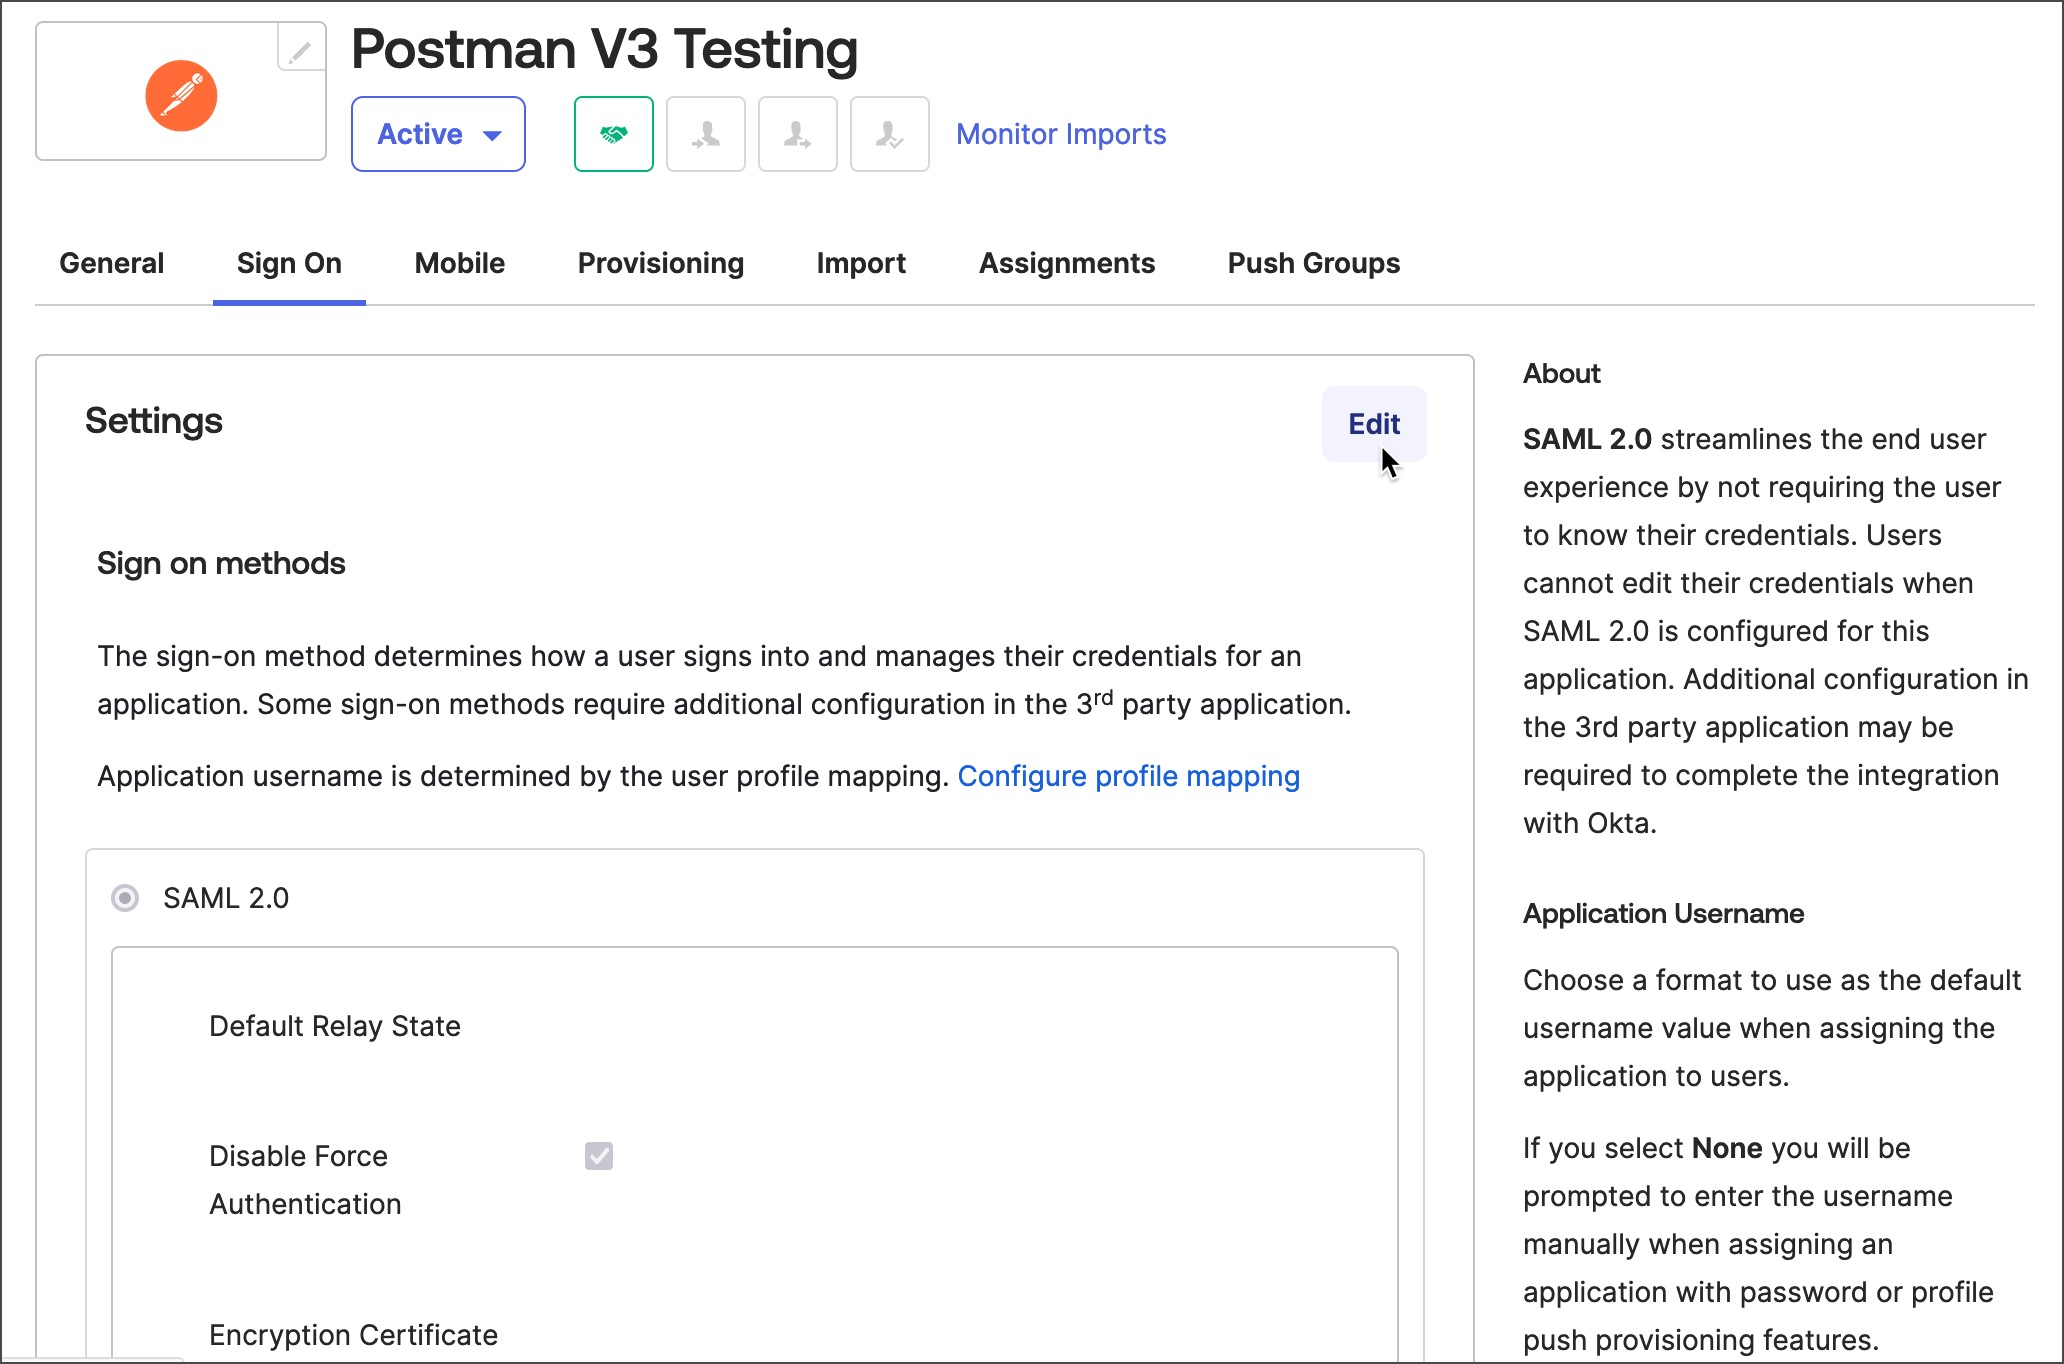Click the orange Postman logo
Screen dimensions: 2064x1364
(x=181, y=96)
